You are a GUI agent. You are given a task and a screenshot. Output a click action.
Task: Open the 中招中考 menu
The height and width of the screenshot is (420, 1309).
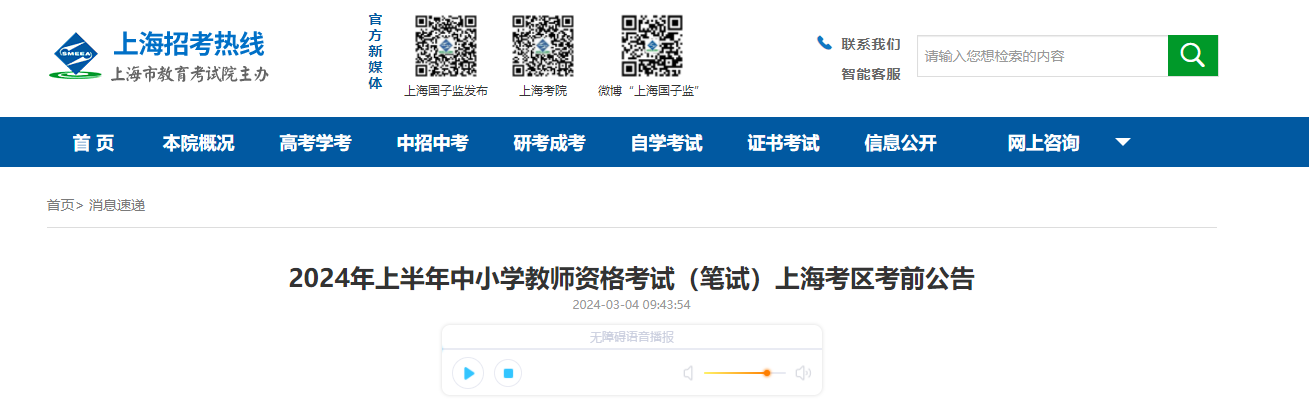pyautogui.click(x=432, y=143)
